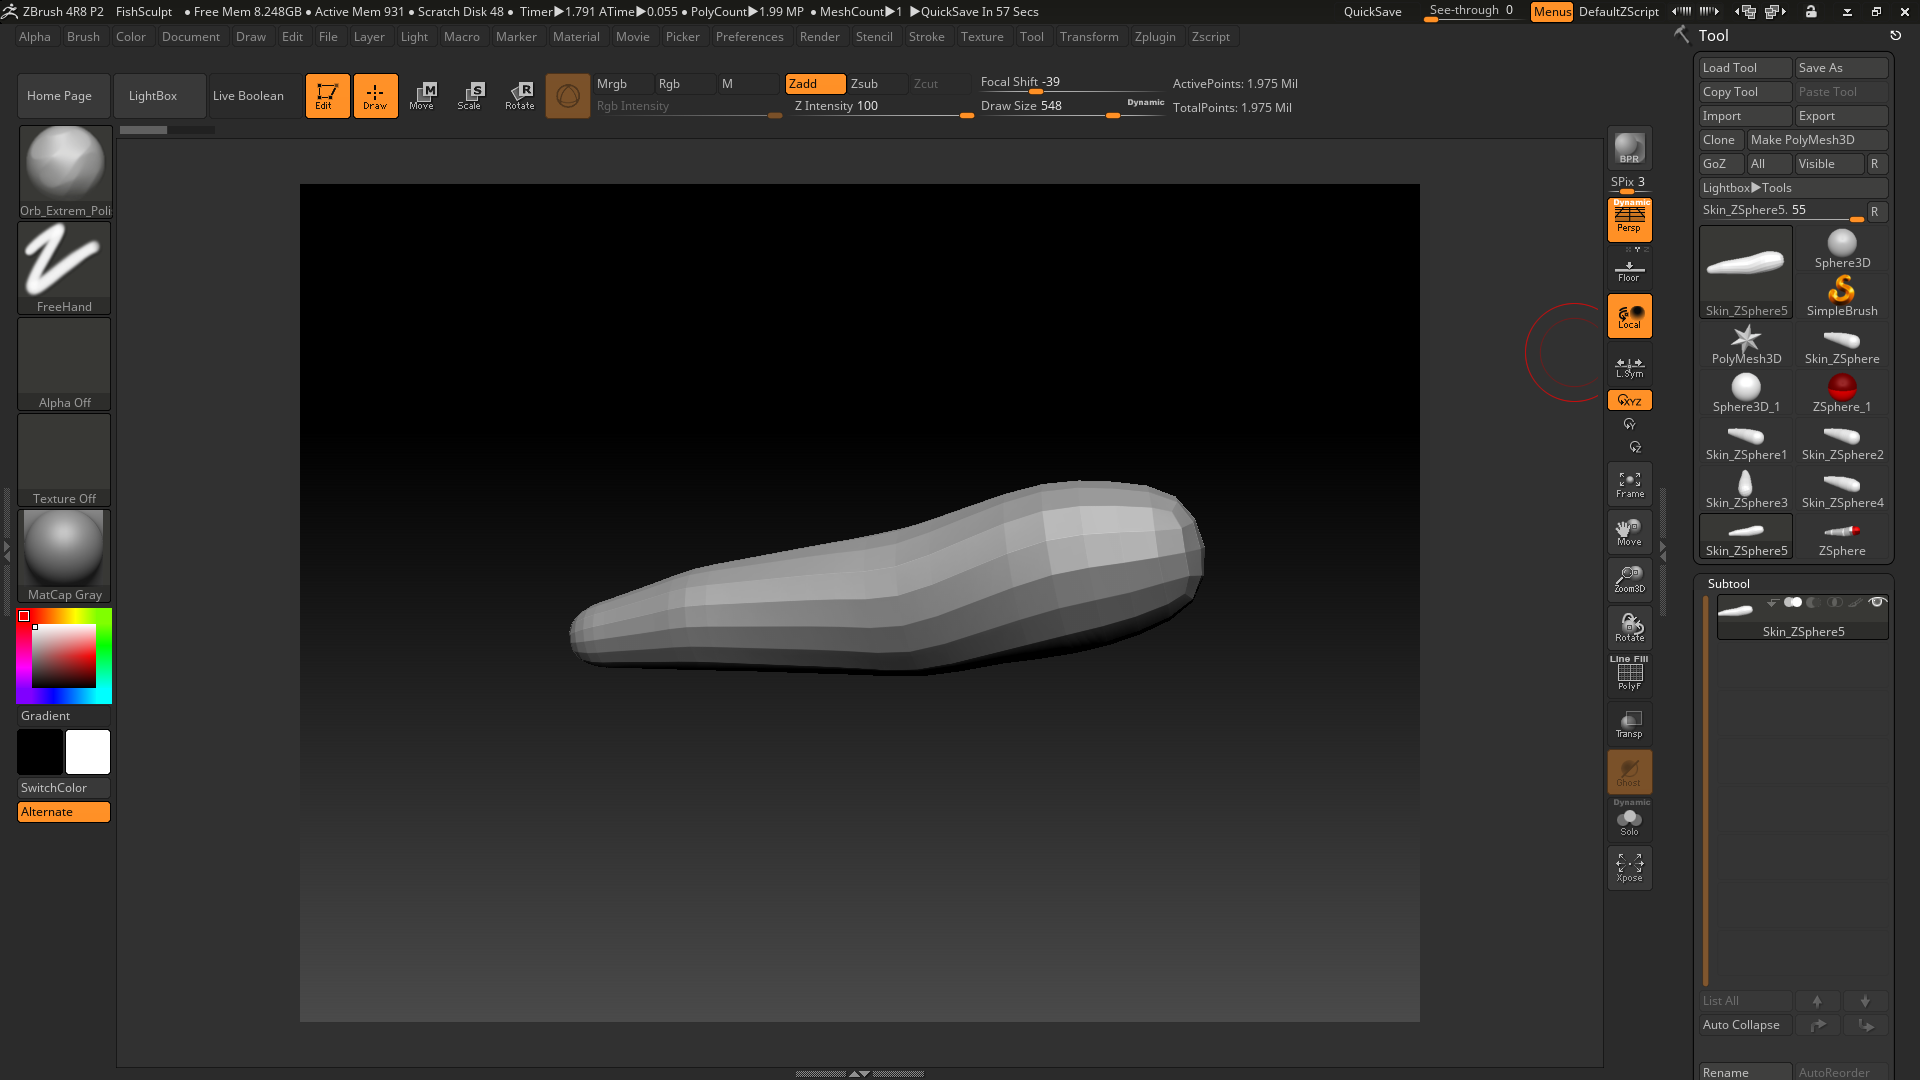Image resolution: width=1920 pixels, height=1080 pixels.
Task: Select the SimpleBrush tool
Action: coord(1842,297)
